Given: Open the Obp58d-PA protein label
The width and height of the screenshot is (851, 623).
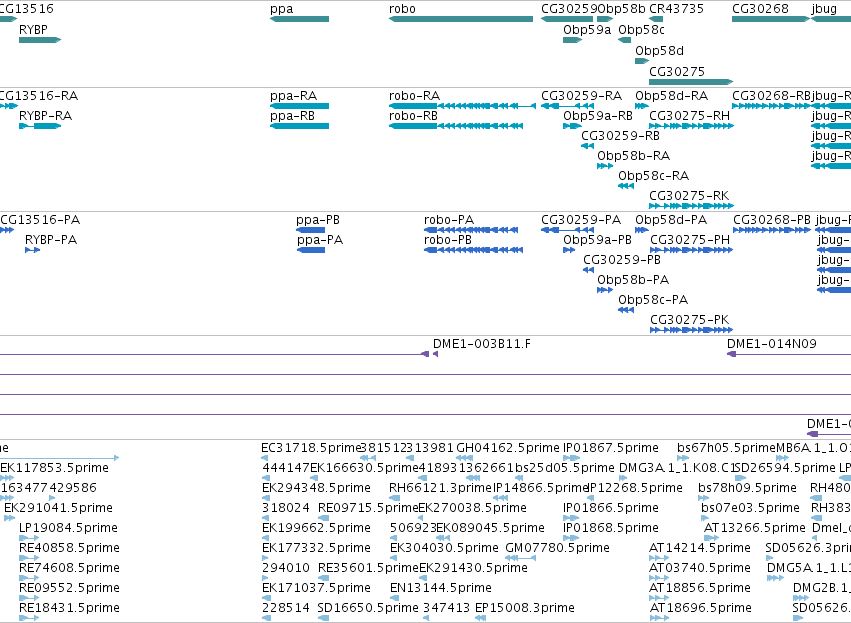Looking at the screenshot, I should [671, 220].
